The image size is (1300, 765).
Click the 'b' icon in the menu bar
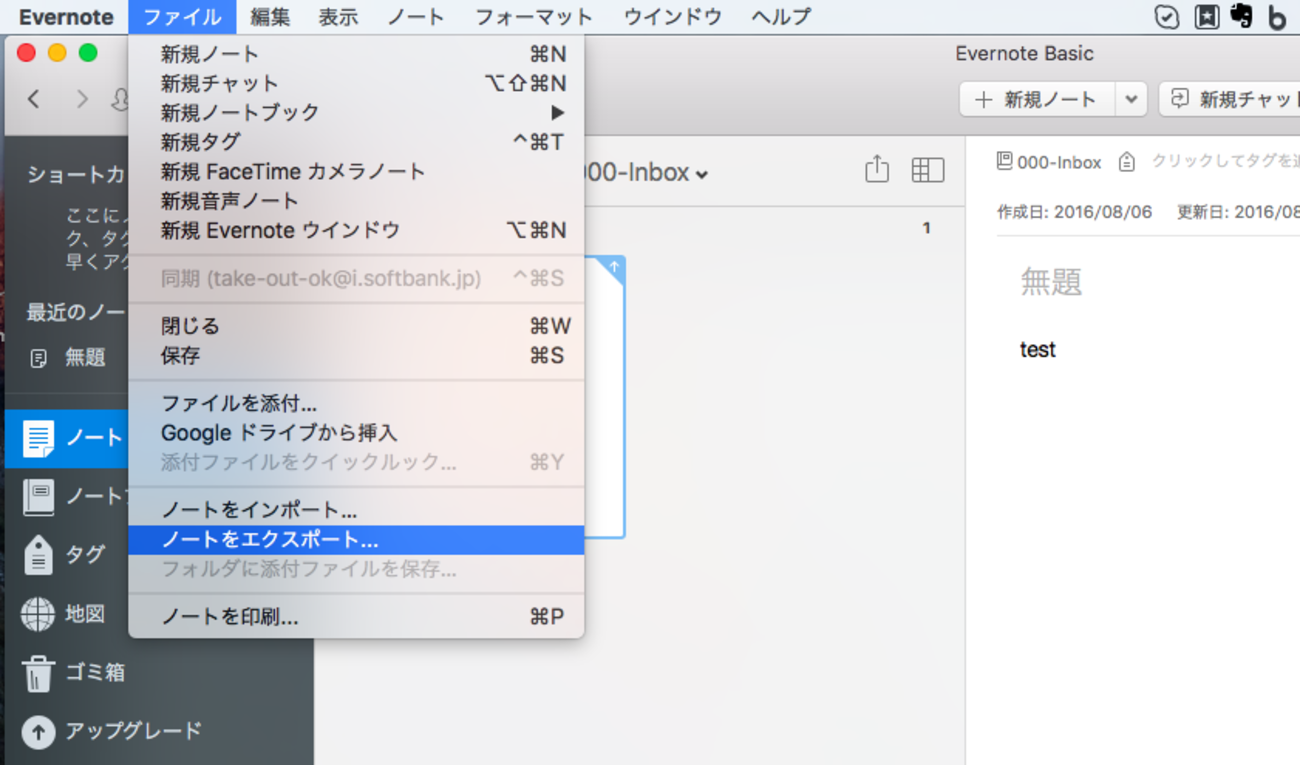[1277, 17]
